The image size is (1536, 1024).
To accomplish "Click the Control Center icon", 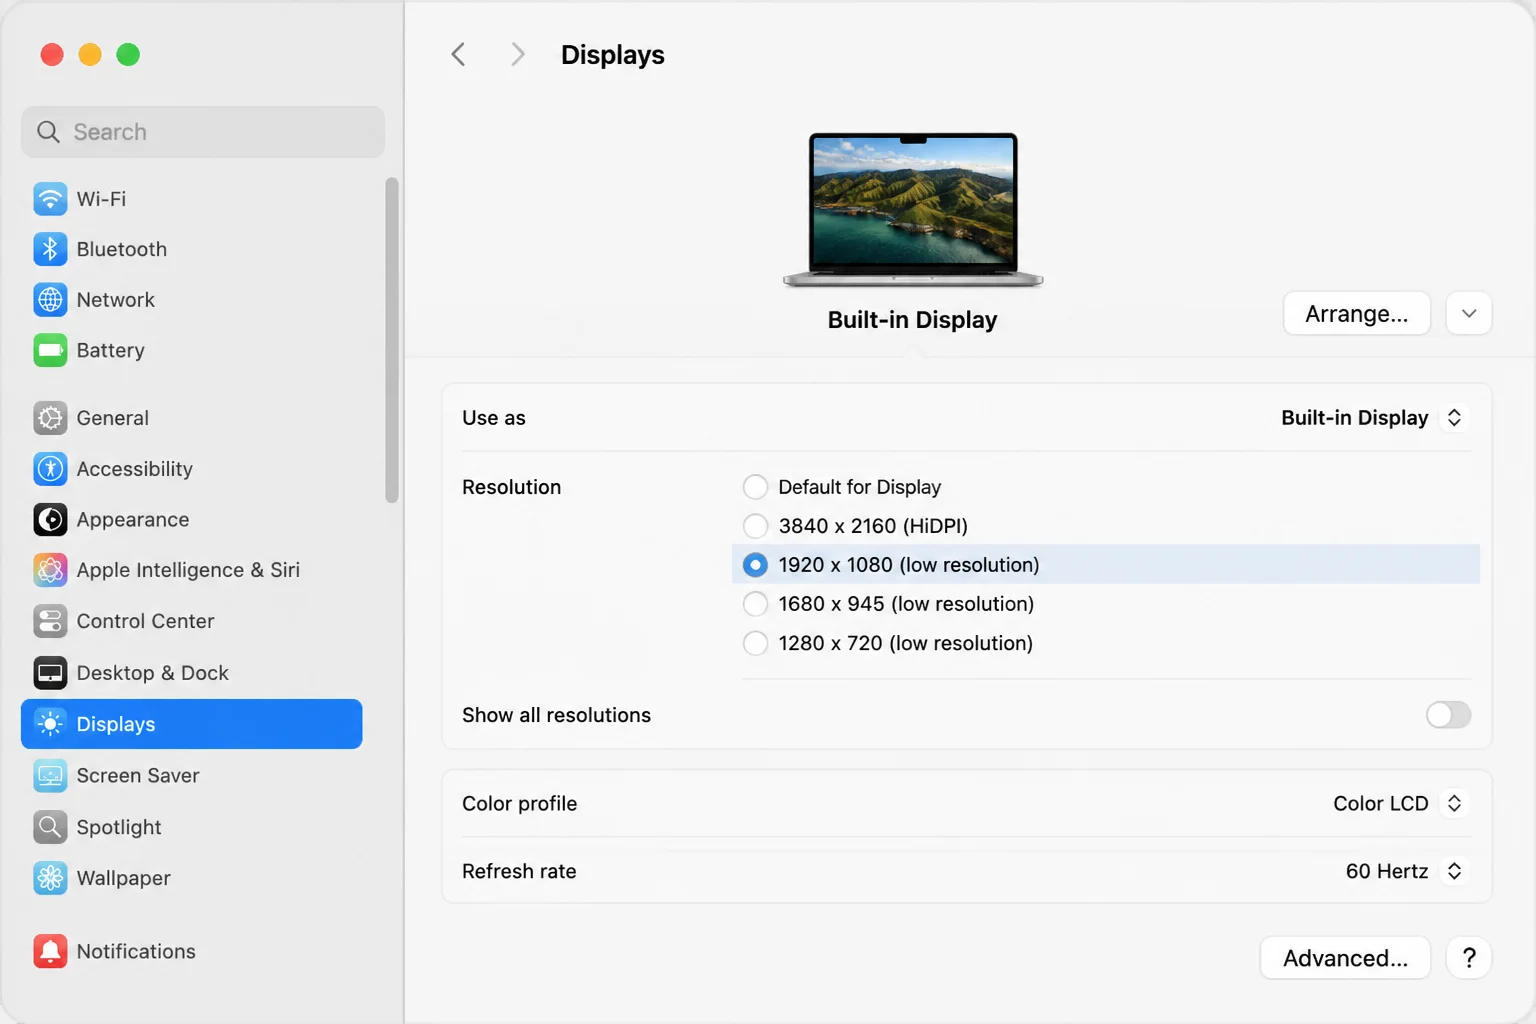I will pyautogui.click(x=50, y=621).
